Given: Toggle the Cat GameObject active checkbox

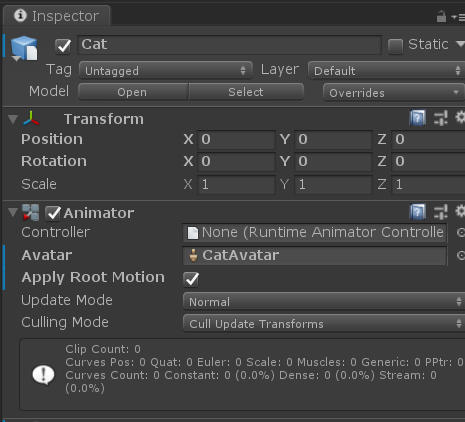Looking at the screenshot, I should pyautogui.click(x=63, y=46).
